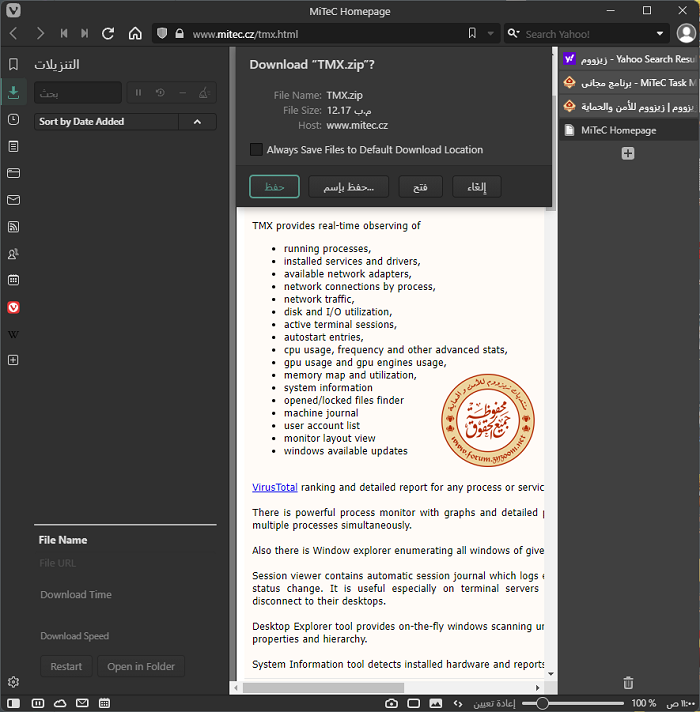
Task: Open the Window panel
Action: tap(14, 173)
